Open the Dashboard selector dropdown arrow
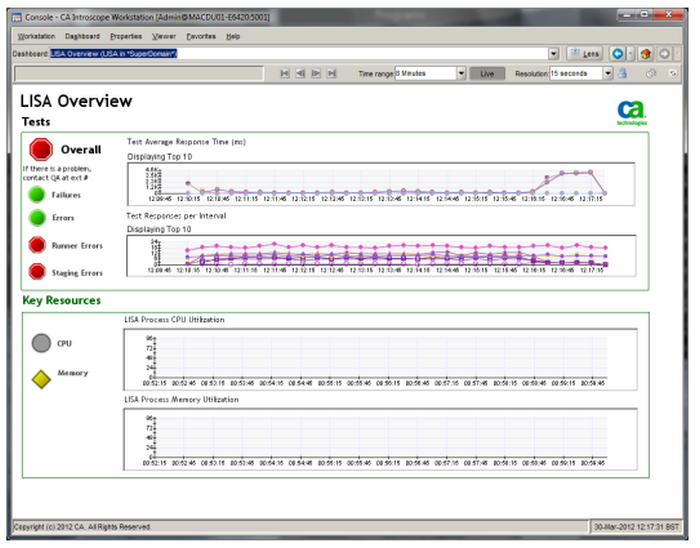The width and height of the screenshot is (700, 548). 554,54
